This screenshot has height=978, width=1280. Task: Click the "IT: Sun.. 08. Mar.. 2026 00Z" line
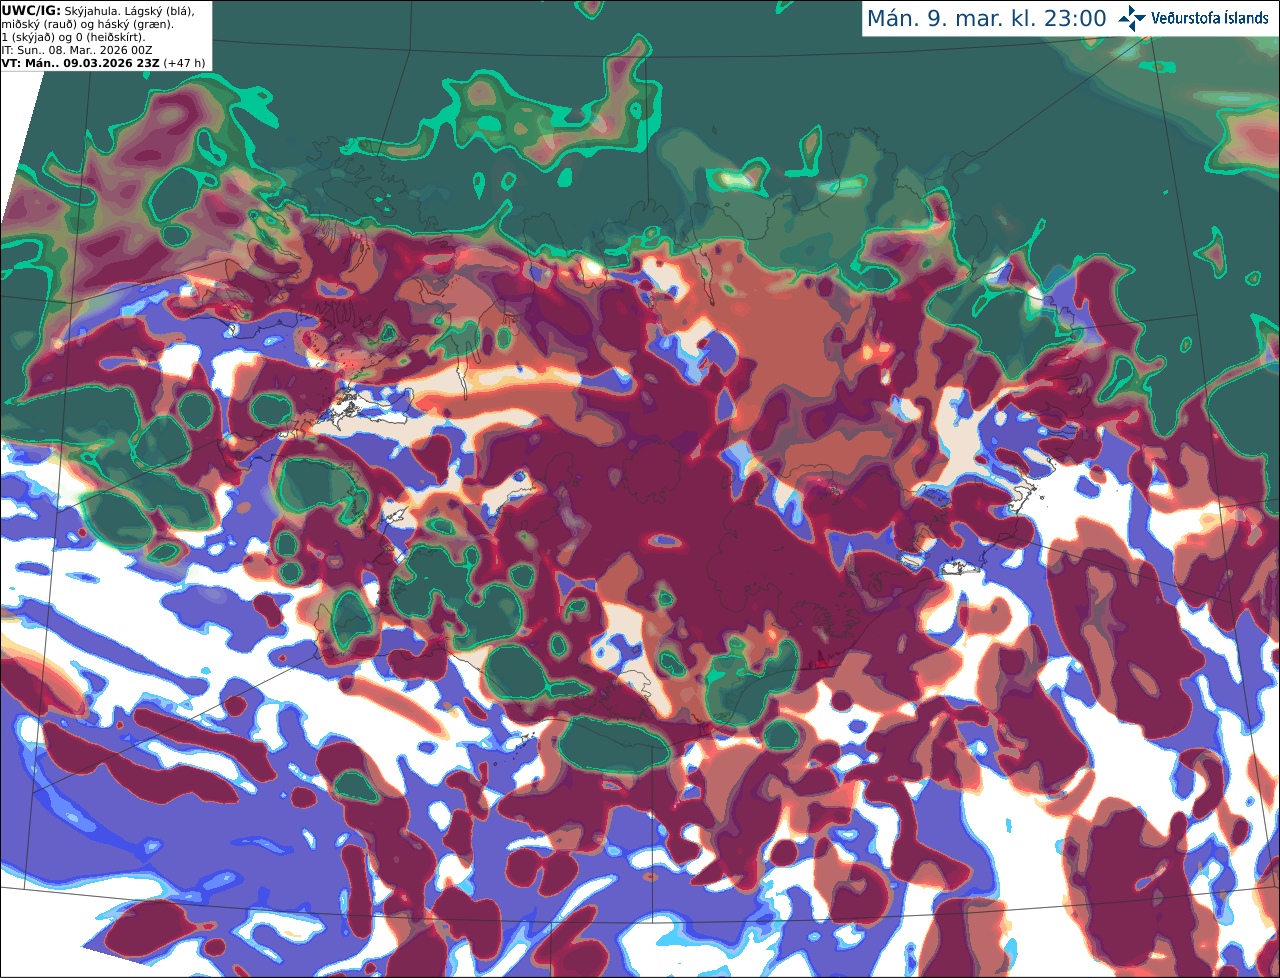[77, 49]
